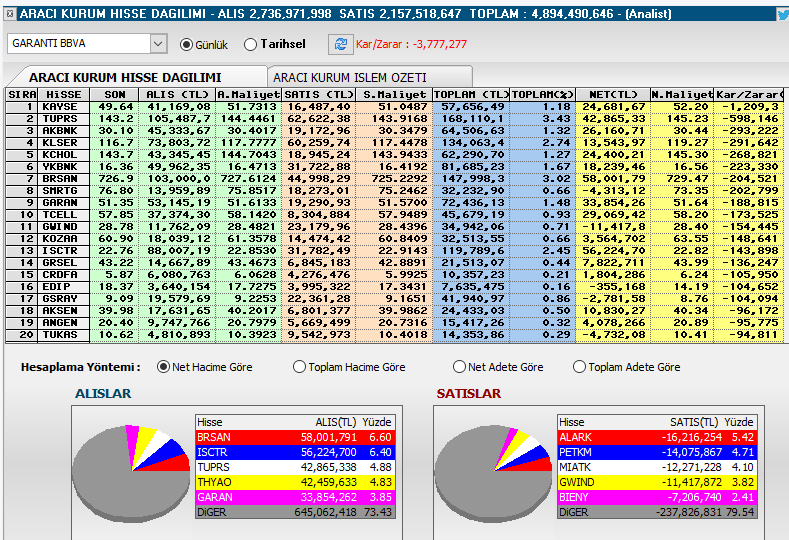The height and width of the screenshot is (540, 789).
Task: Sort by the NET(TL) column header
Action: click(613, 95)
